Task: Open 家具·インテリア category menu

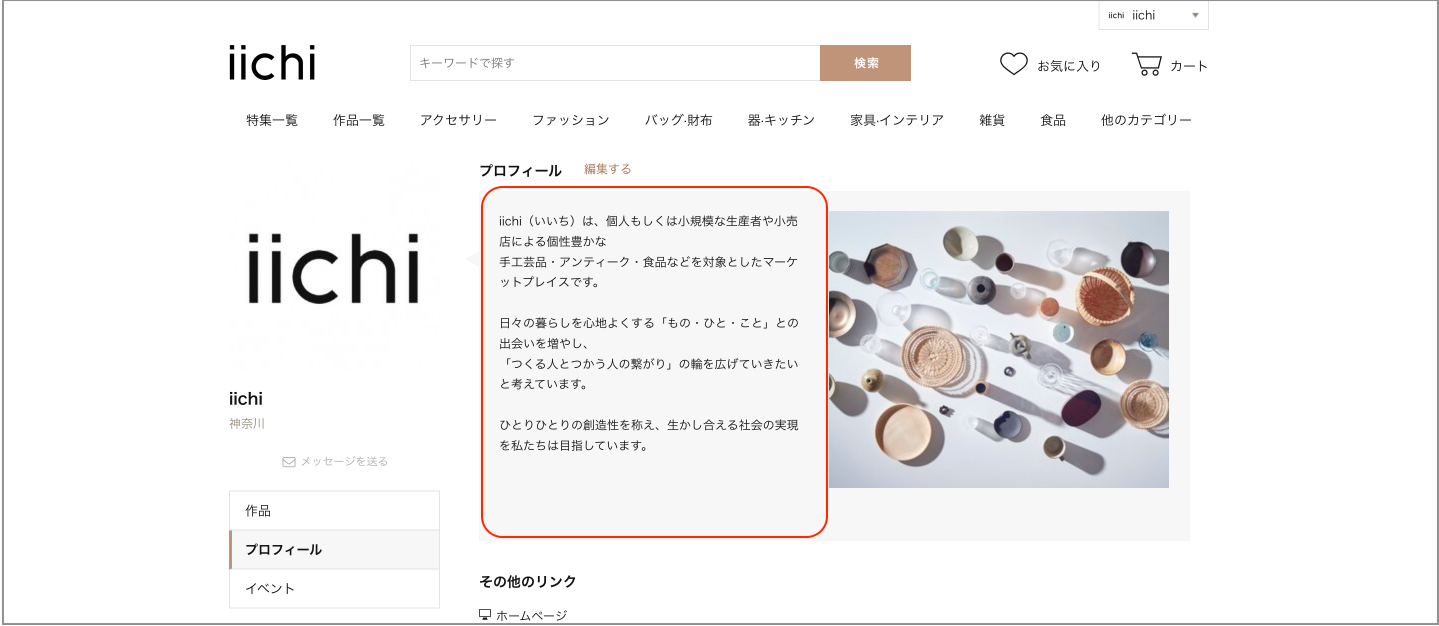Action: pyautogui.click(x=897, y=120)
